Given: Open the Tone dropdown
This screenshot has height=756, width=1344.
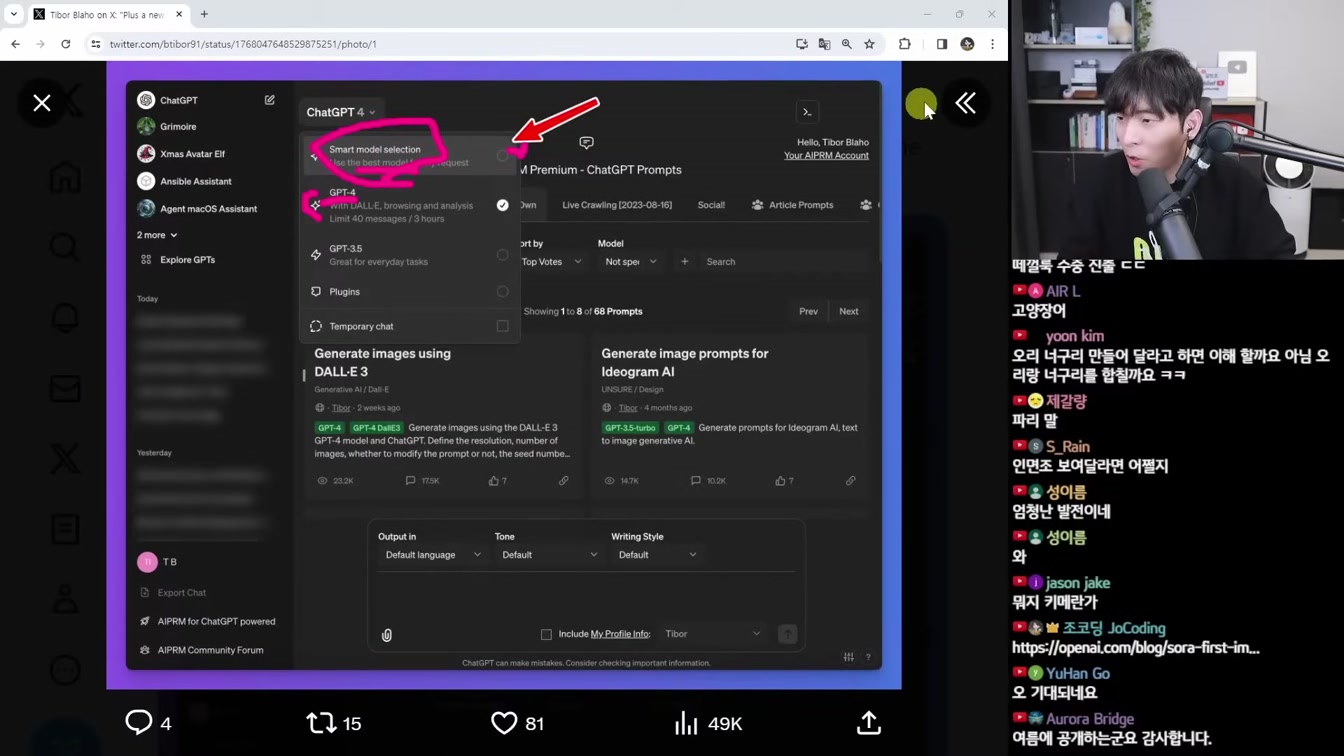Looking at the screenshot, I should [548, 555].
